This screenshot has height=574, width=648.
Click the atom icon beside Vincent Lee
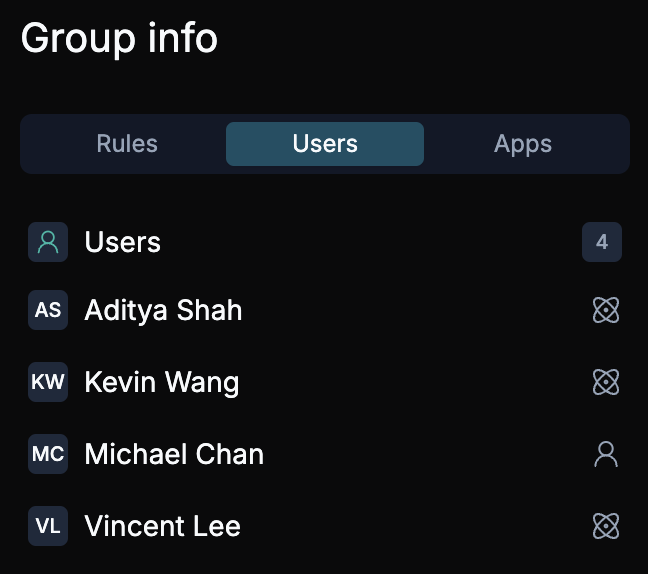click(x=605, y=526)
